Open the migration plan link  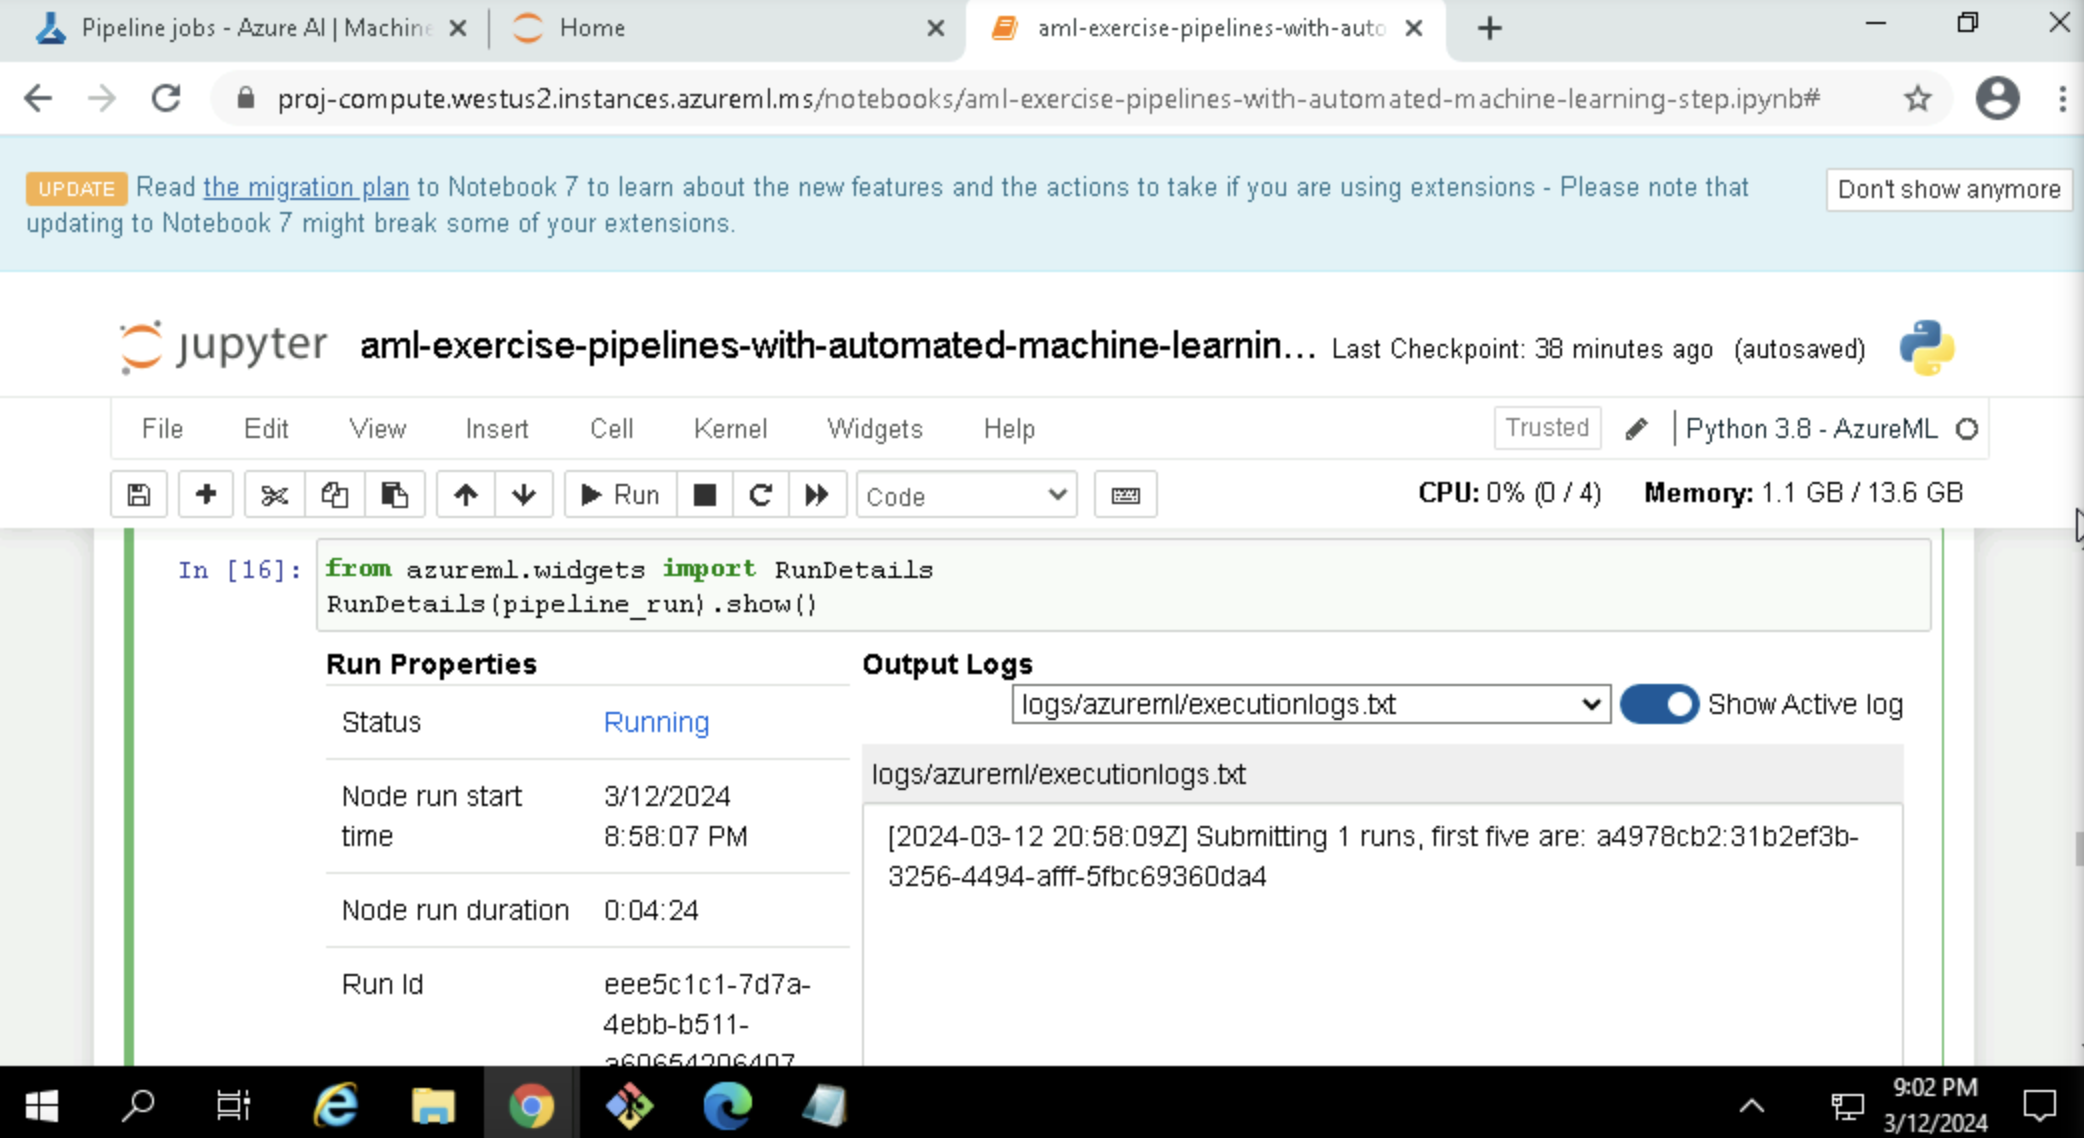click(306, 187)
